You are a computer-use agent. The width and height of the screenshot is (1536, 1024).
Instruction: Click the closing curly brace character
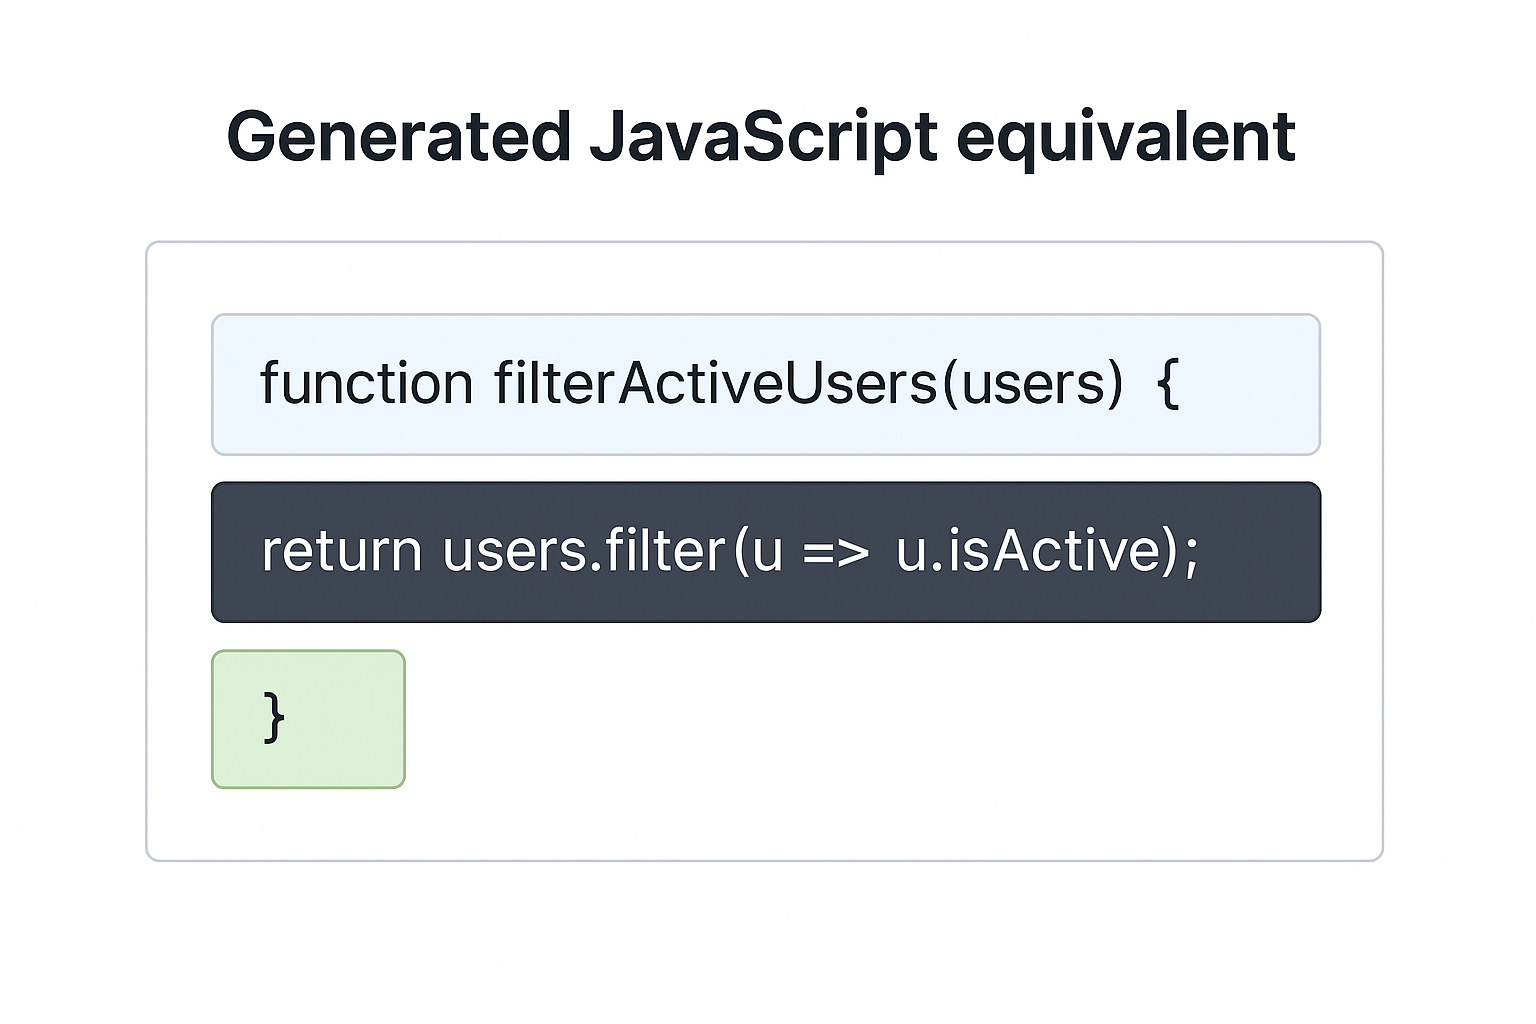[273, 717]
